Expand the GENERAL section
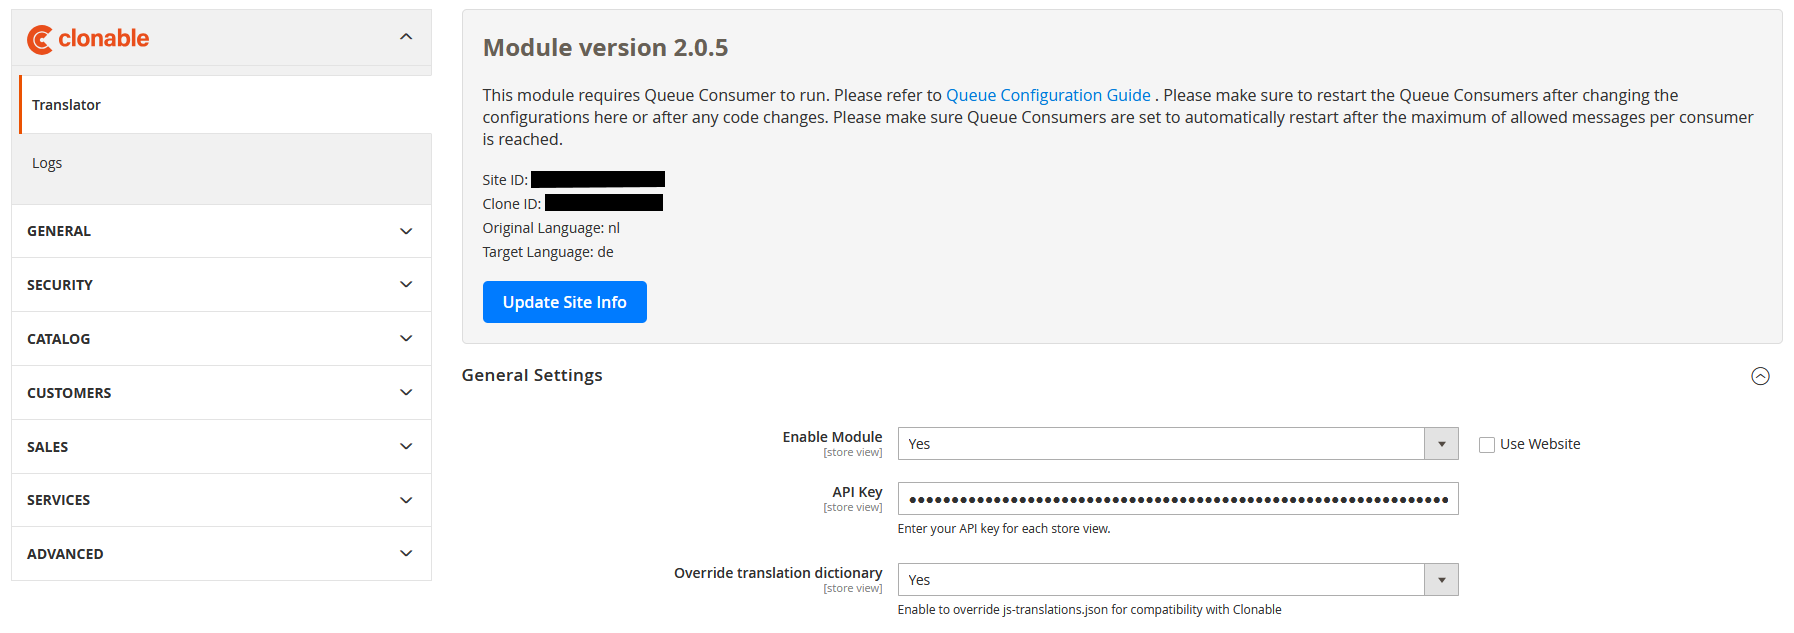The height and width of the screenshot is (633, 1794). pyautogui.click(x=221, y=231)
